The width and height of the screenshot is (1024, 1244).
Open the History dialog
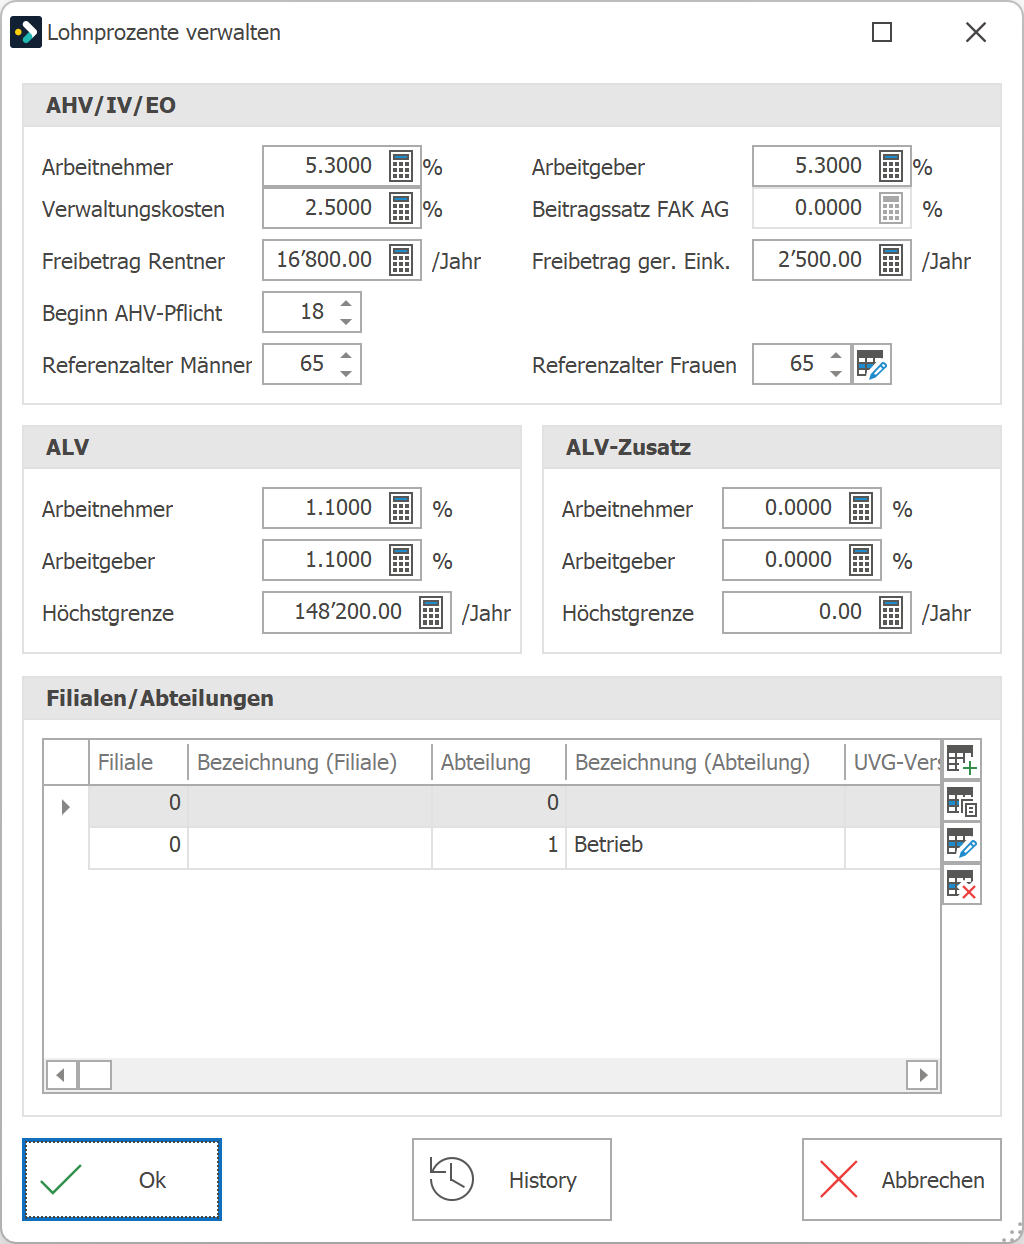(x=512, y=1180)
